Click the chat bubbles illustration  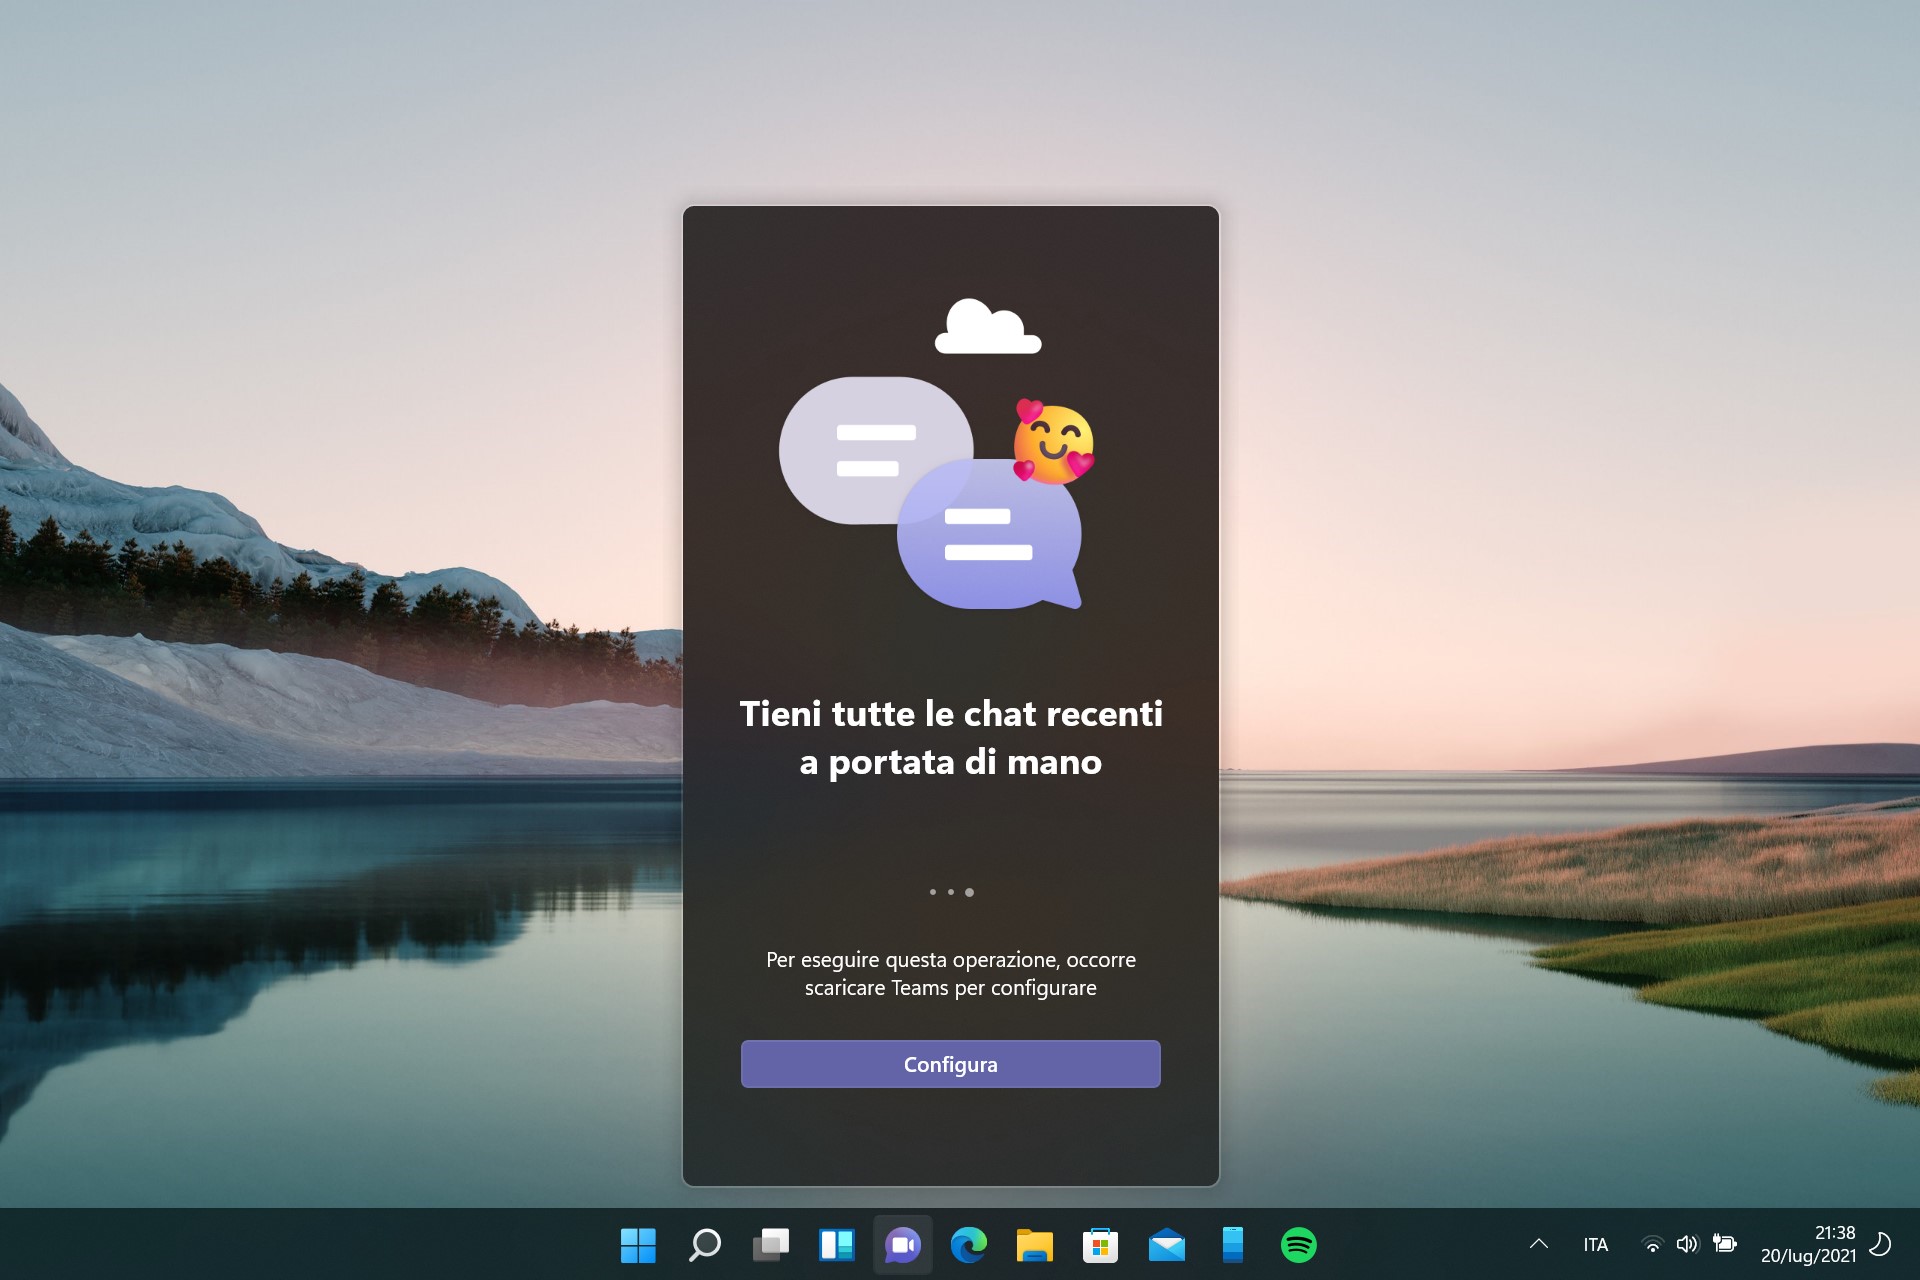point(936,492)
